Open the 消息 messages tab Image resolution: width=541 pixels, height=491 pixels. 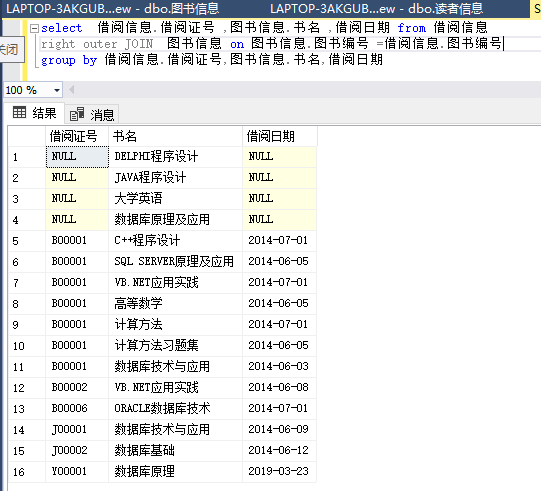pyautogui.click(x=92, y=114)
